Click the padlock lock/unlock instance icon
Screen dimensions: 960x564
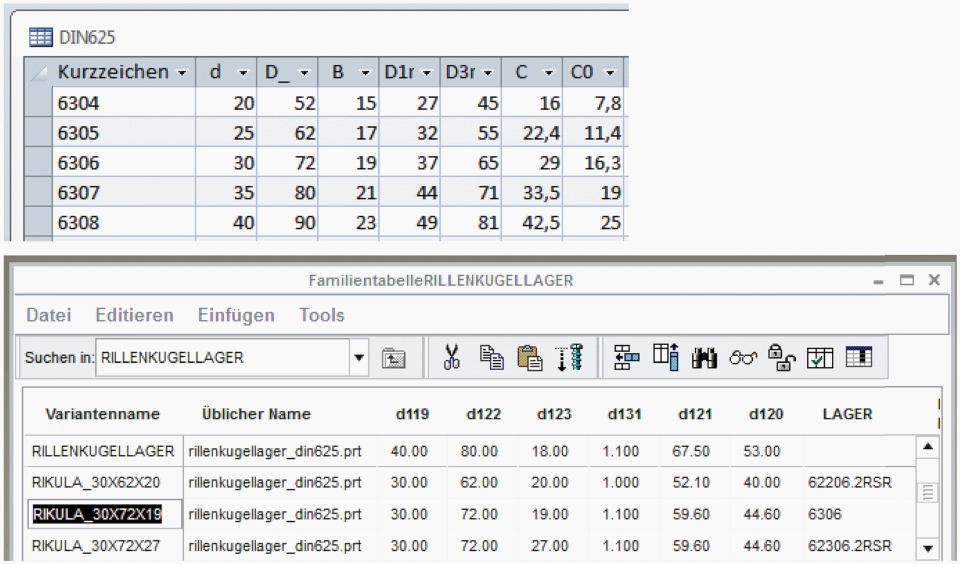tap(781, 357)
